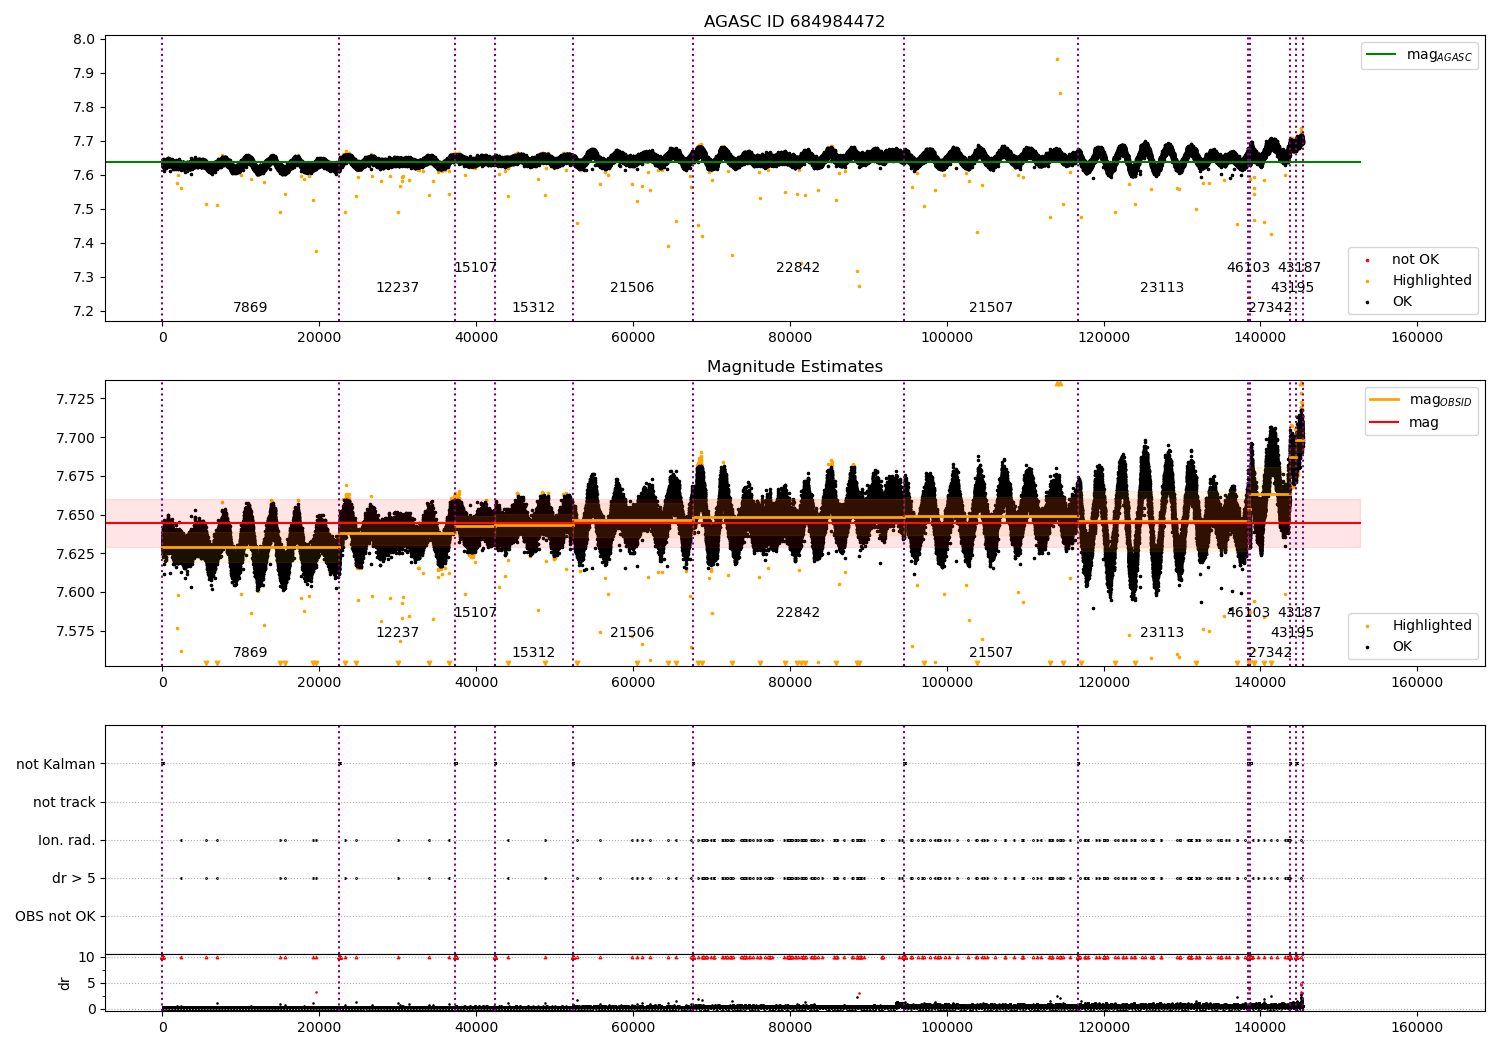Click OBSID label 22842 in Magnitude Estimates plot
The width and height of the screenshot is (1500, 1050).
click(x=798, y=613)
